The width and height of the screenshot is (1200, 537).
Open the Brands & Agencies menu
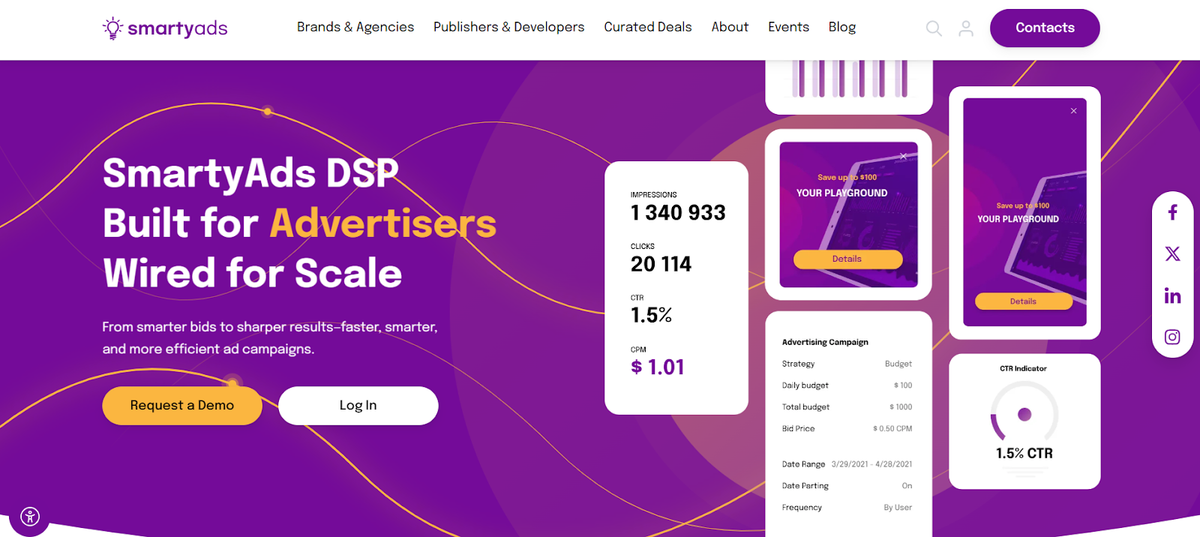355,27
